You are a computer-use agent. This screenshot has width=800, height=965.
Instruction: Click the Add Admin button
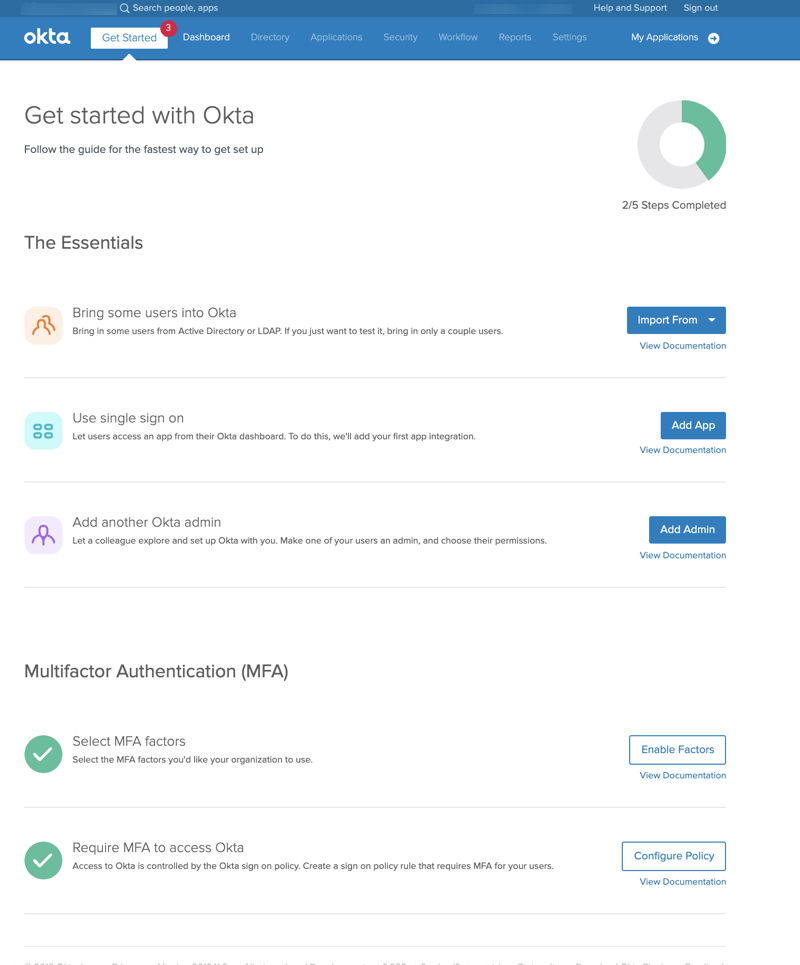(x=687, y=529)
